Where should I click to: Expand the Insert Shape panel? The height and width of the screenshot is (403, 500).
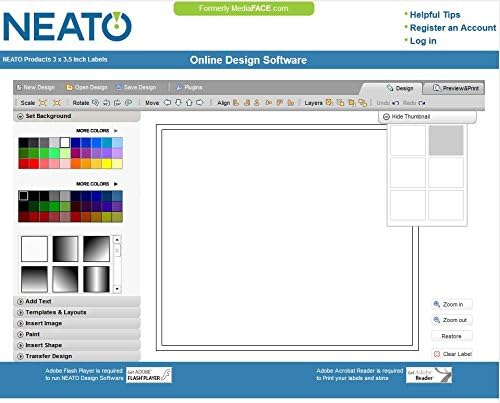point(77,345)
